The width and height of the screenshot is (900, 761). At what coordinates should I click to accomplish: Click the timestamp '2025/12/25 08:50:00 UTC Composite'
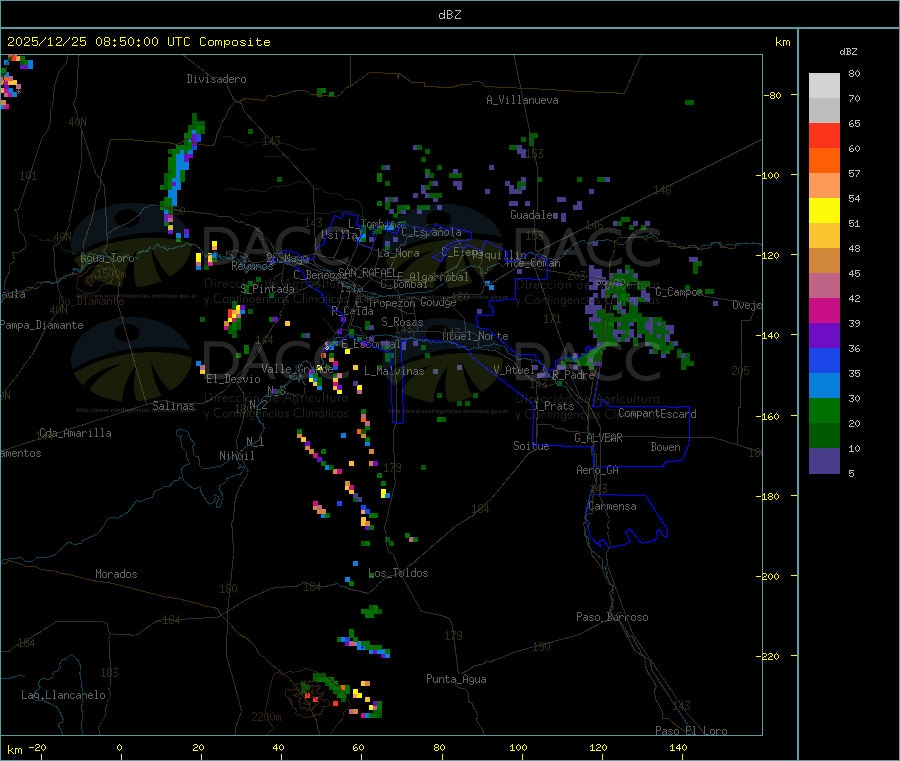[x=138, y=42]
